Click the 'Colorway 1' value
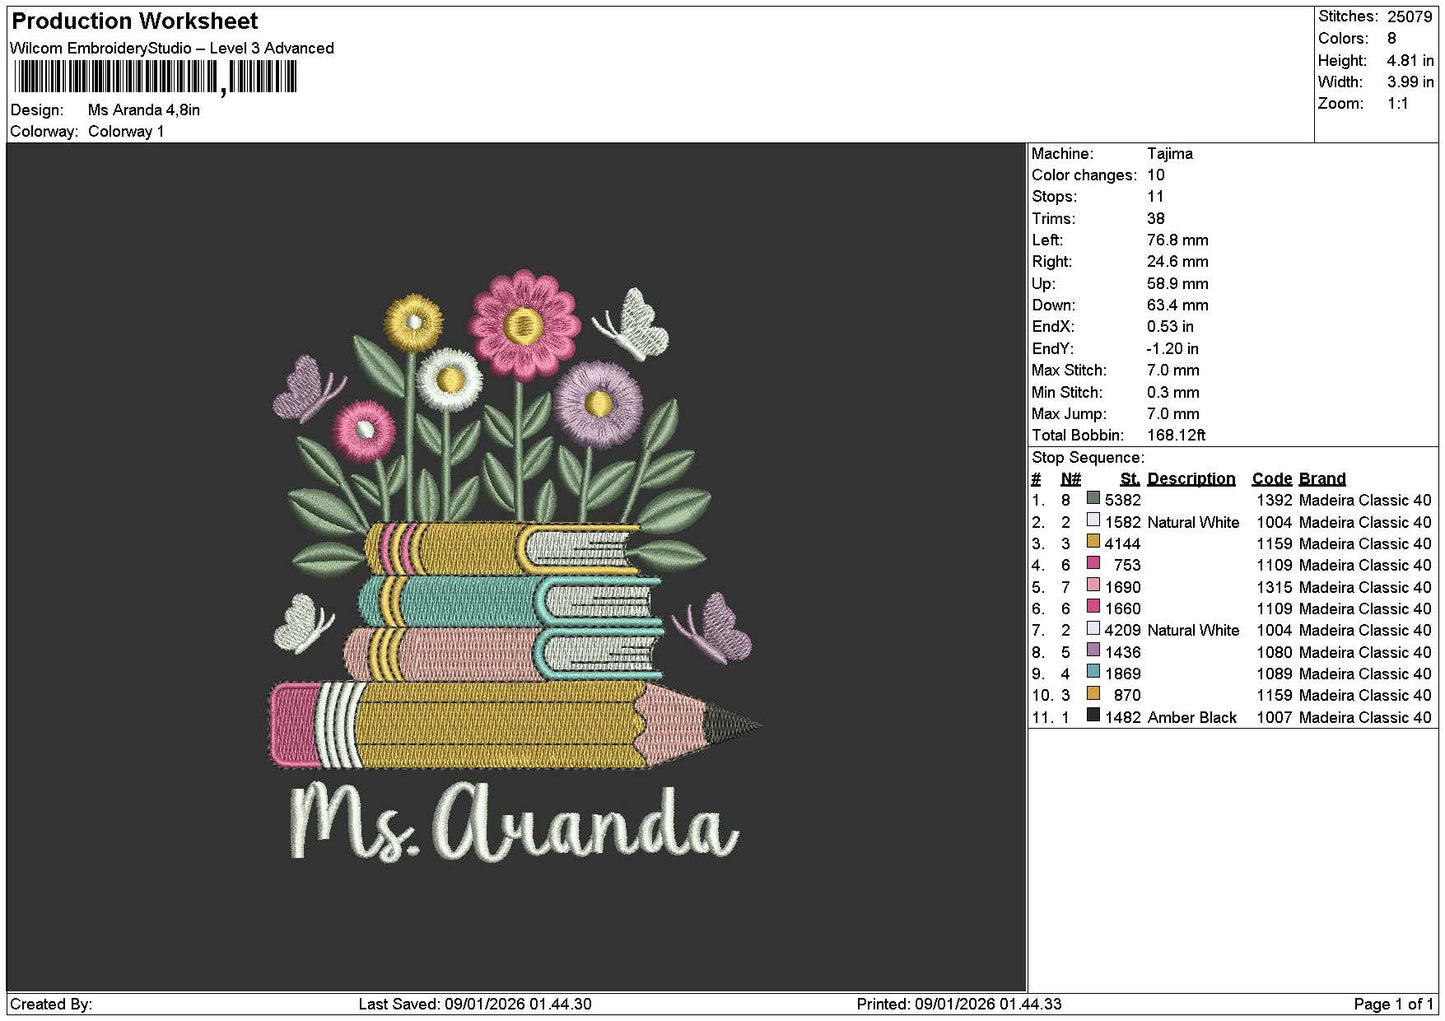The height and width of the screenshot is (1021, 1445). pos(126,131)
